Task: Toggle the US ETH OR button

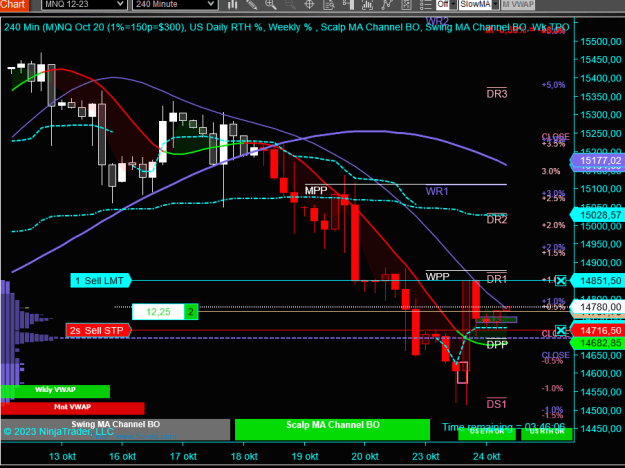Action: point(487,434)
